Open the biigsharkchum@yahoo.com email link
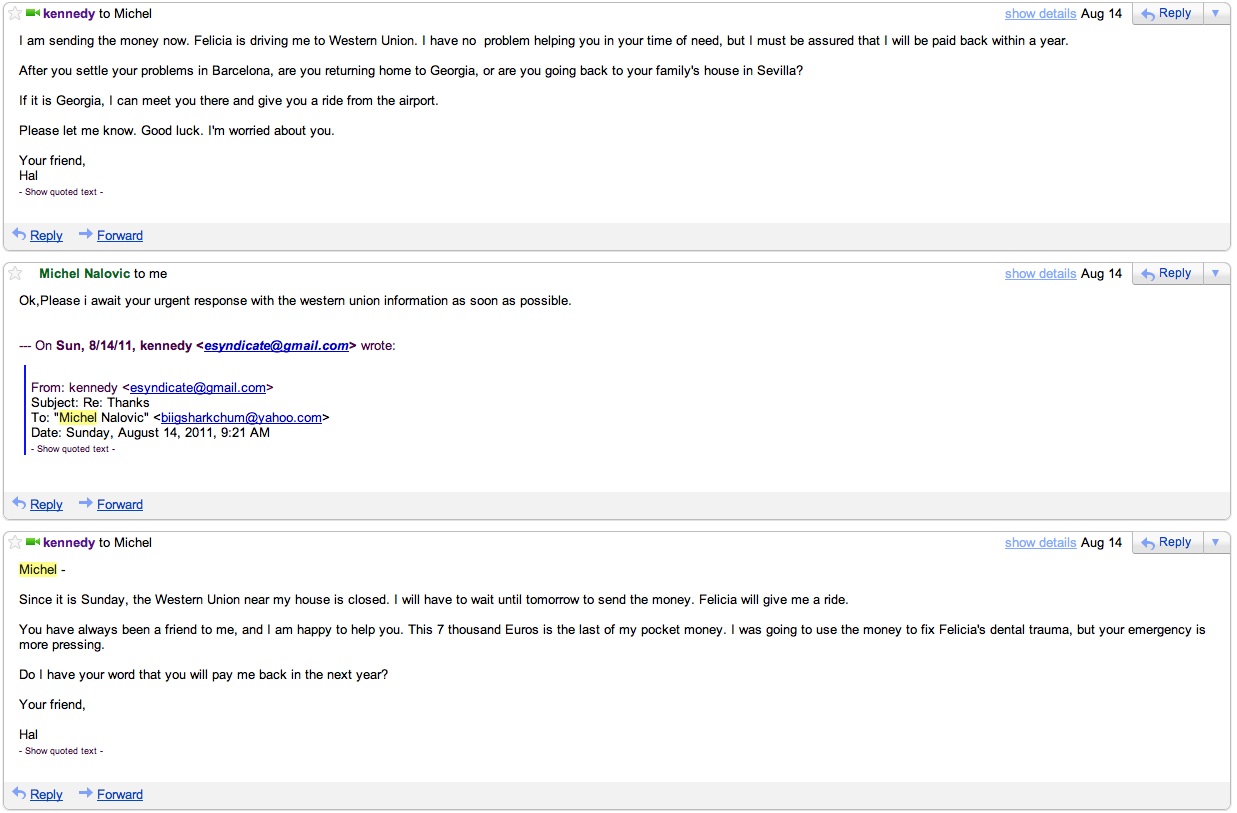The width and height of the screenshot is (1237, 813). [241, 418]
